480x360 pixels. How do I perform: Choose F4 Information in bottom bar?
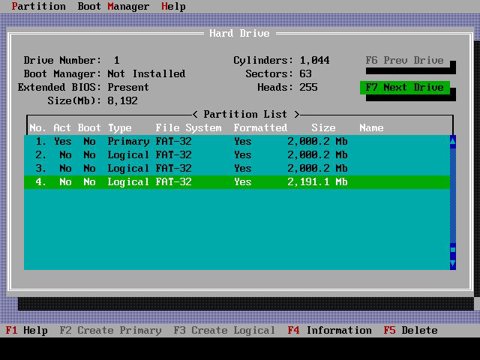tap(330, 330)
